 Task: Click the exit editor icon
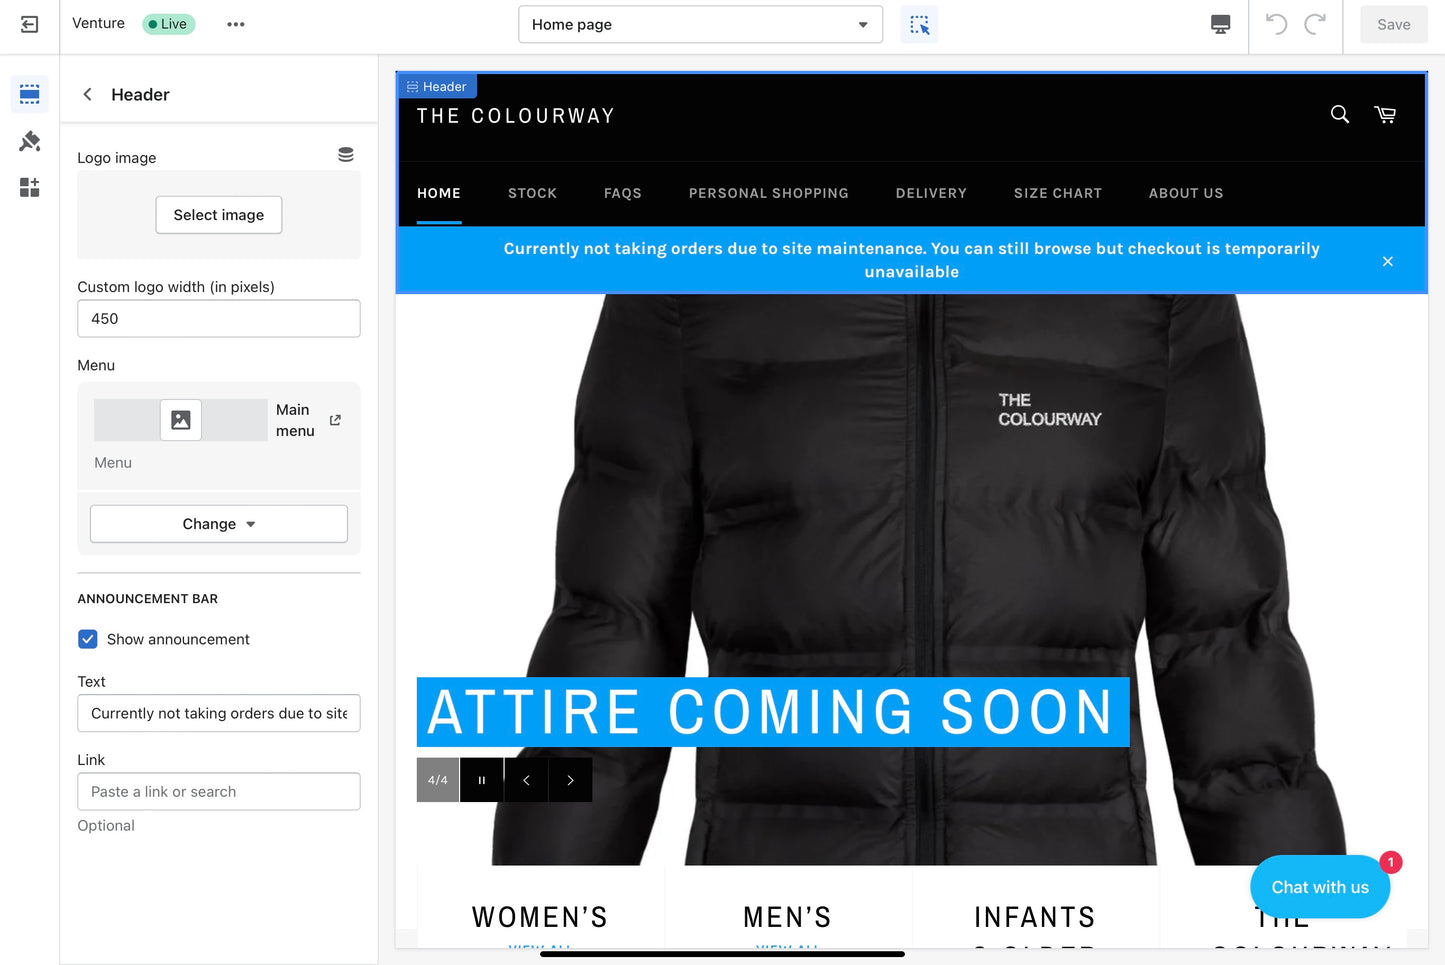(30, 24)
